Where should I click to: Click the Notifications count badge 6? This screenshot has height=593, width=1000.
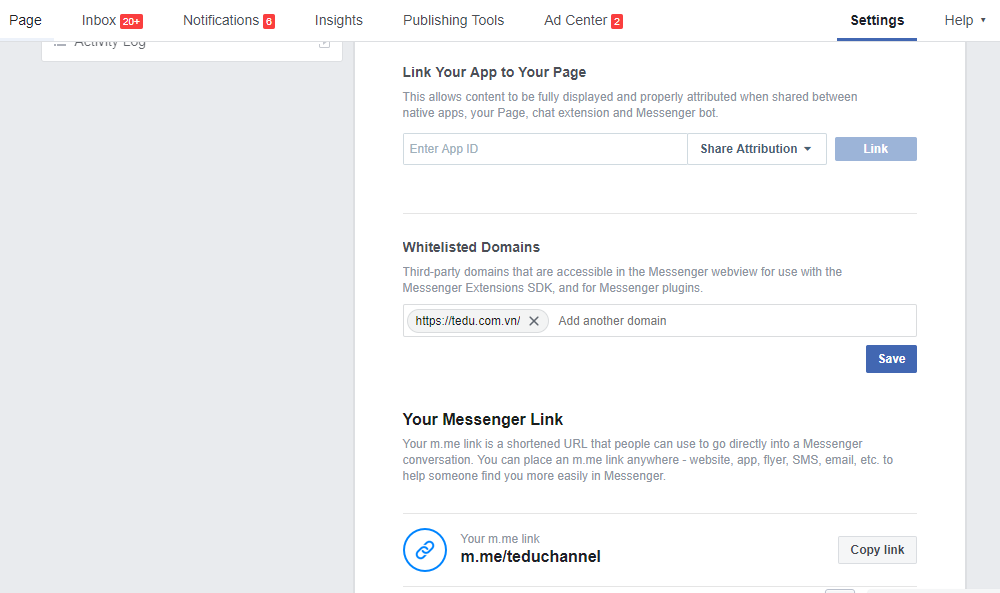point(269,21)
